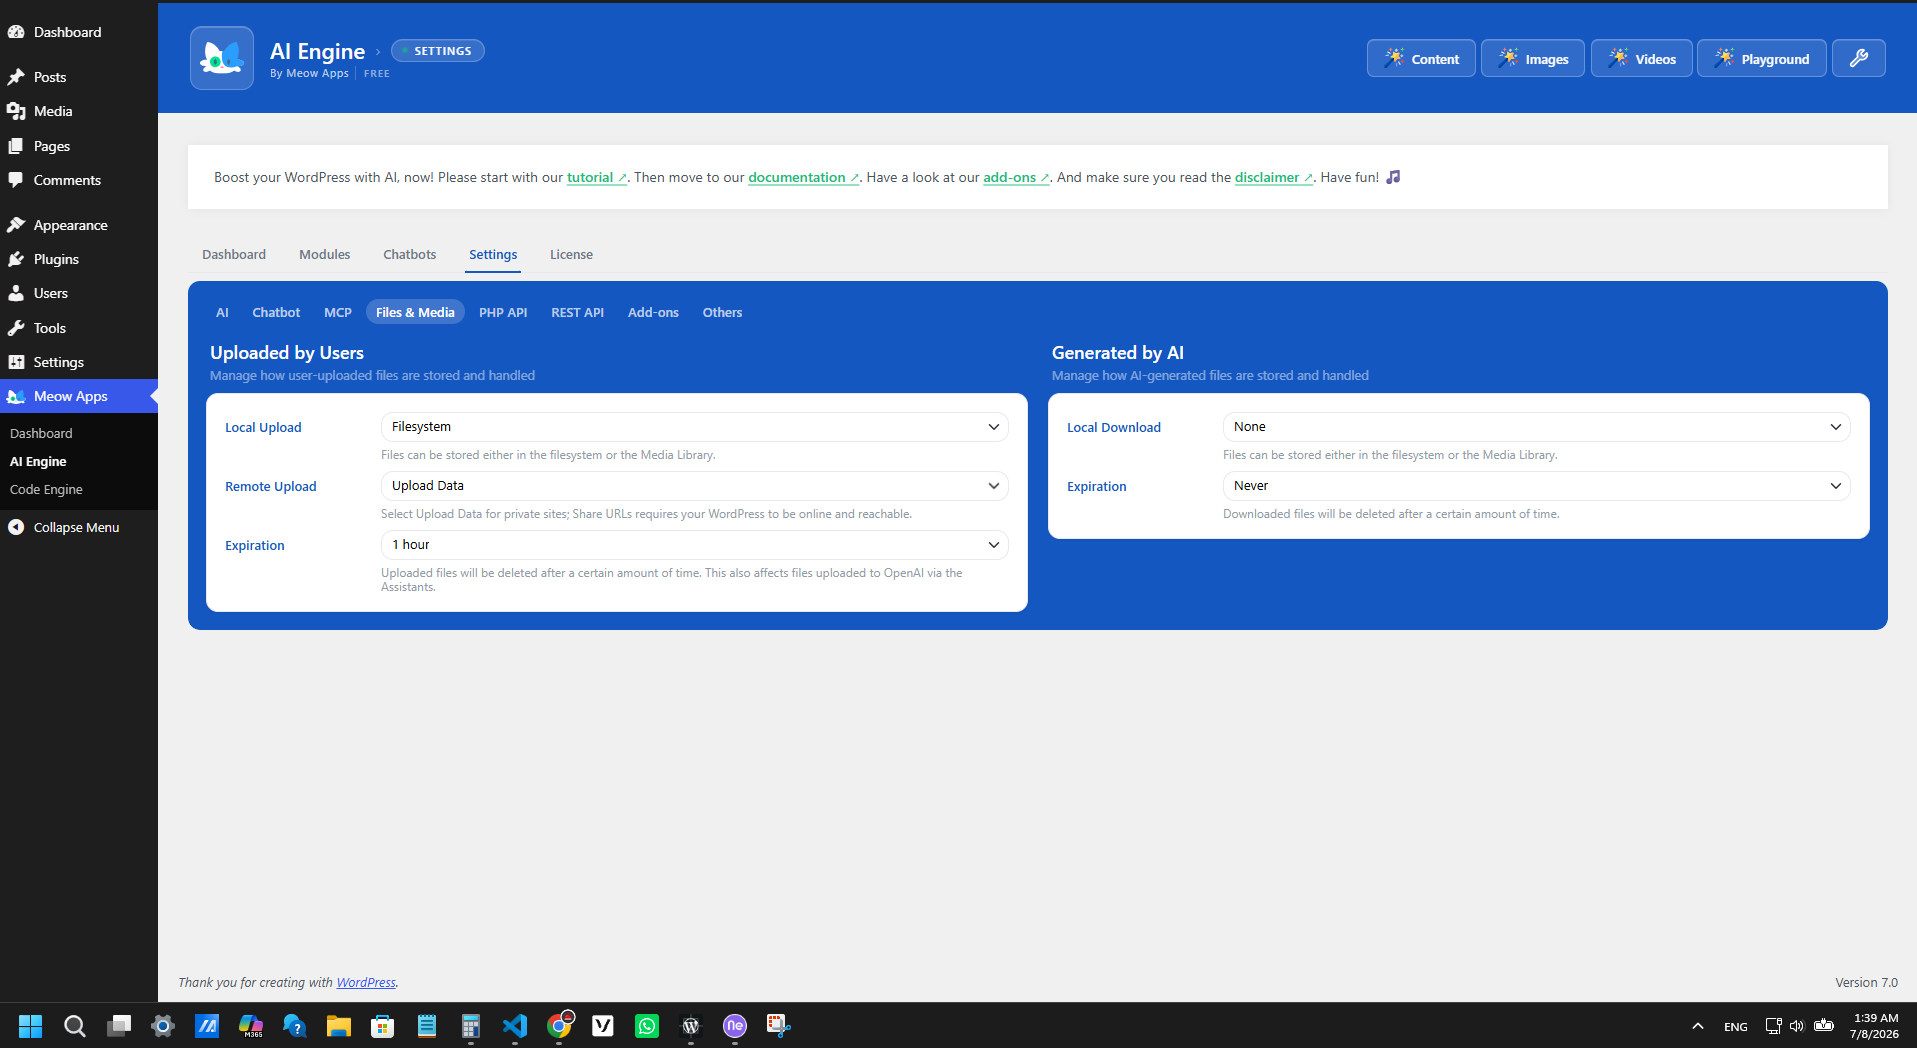
Task: Open the wrench tools button in header
Action: [x=1859, y=58]
